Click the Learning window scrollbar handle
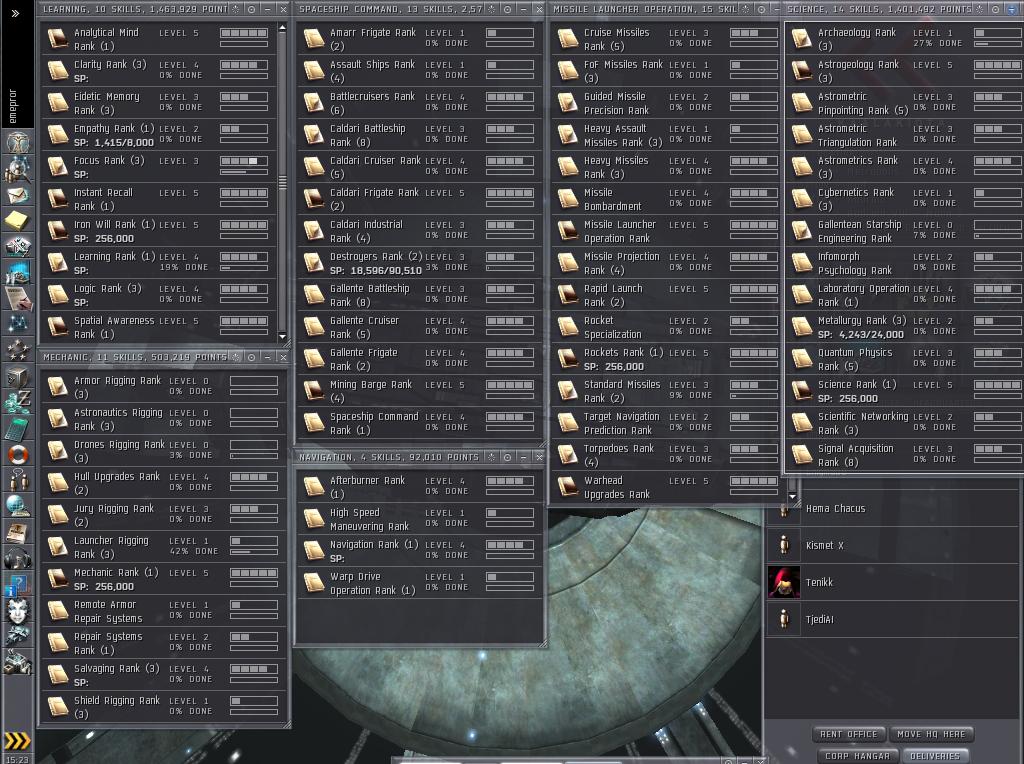 (x=282, y=183)
